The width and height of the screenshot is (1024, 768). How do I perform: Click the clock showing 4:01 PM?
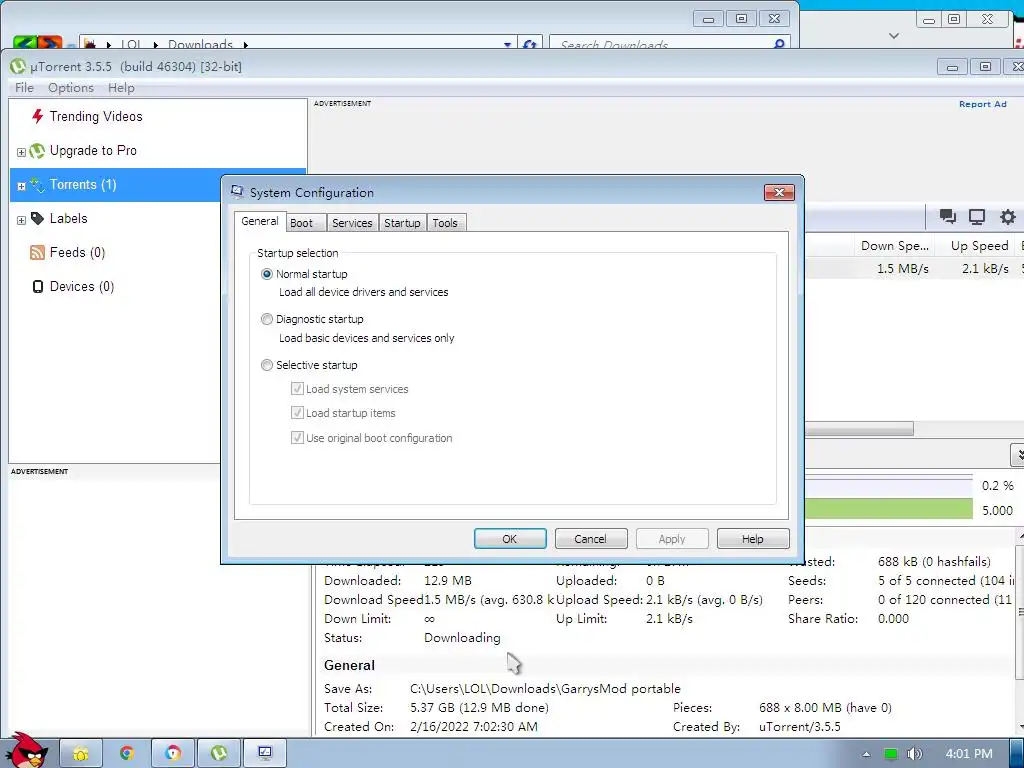point(968,754)
